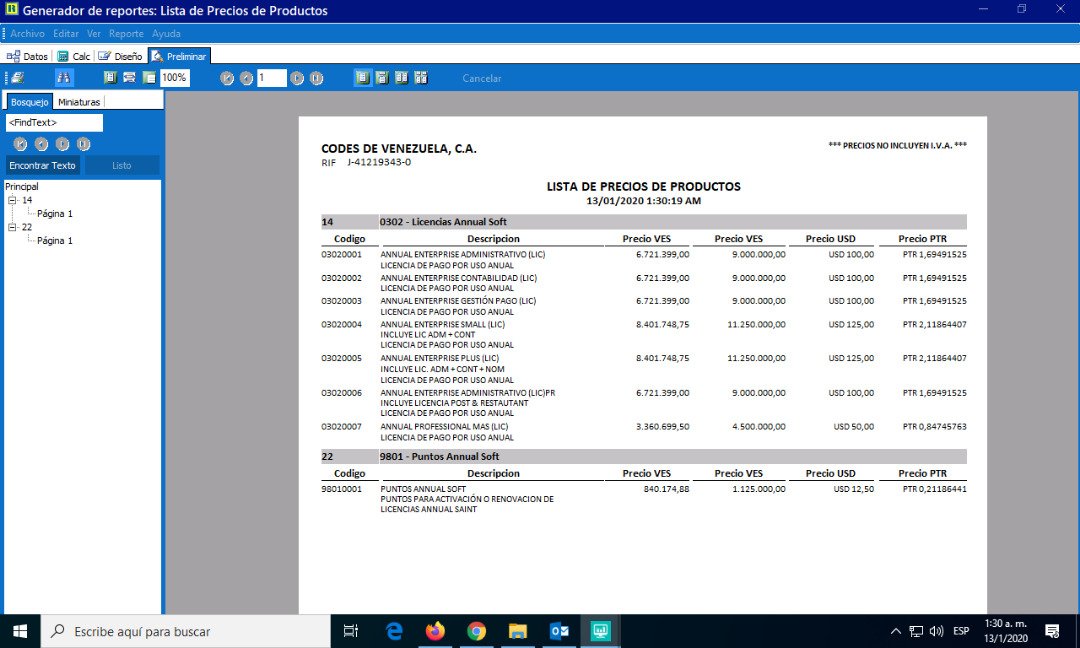Screen dimensions: 1080x648
Task: Click product code 98010001
Action: (341, 489)
